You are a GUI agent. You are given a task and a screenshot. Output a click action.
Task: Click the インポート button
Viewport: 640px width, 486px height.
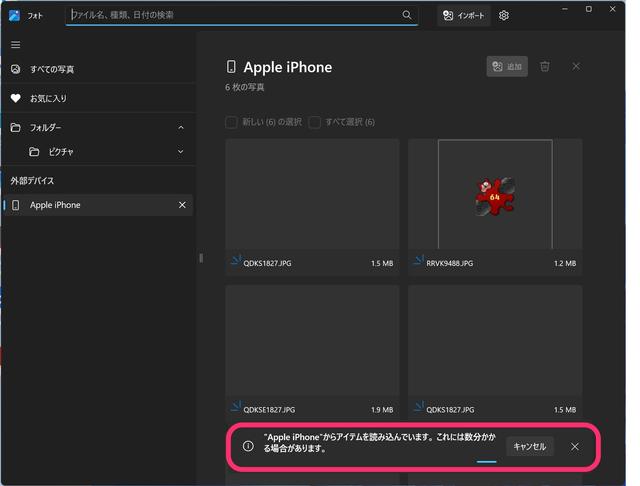463,16
